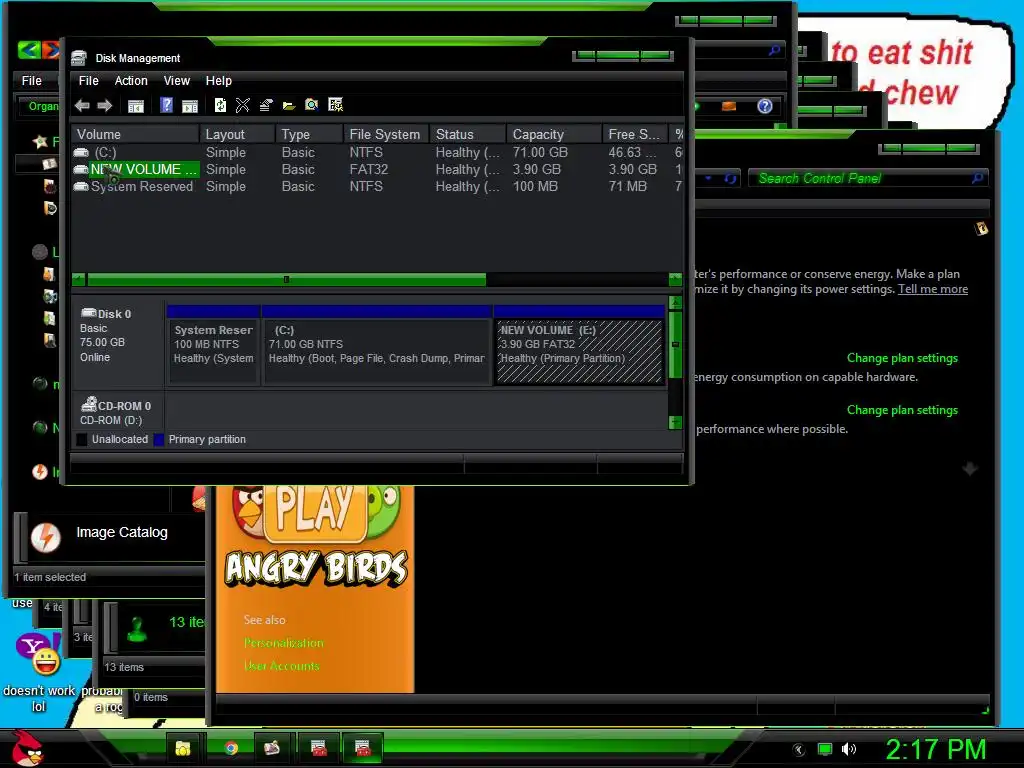Sort by the Capacity column header
Screen dimensions: 1024x768
point(554,134)
